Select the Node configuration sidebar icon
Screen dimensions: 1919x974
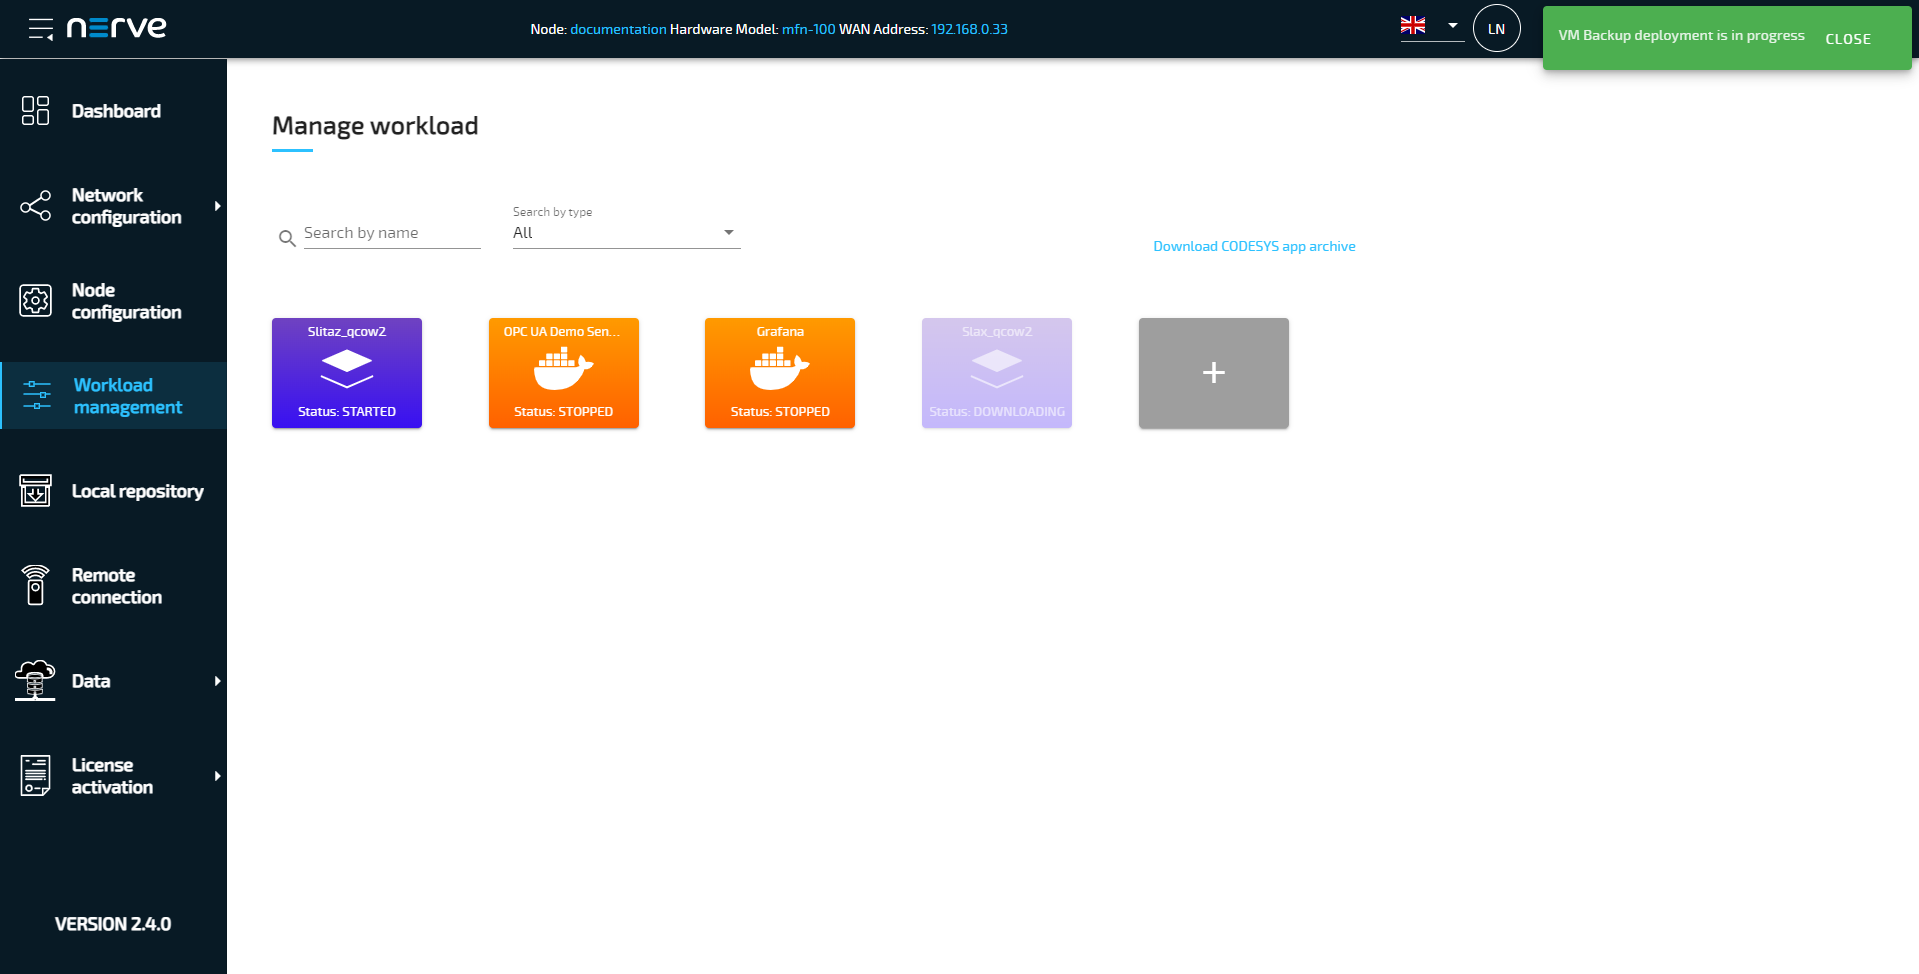point(35,300)
